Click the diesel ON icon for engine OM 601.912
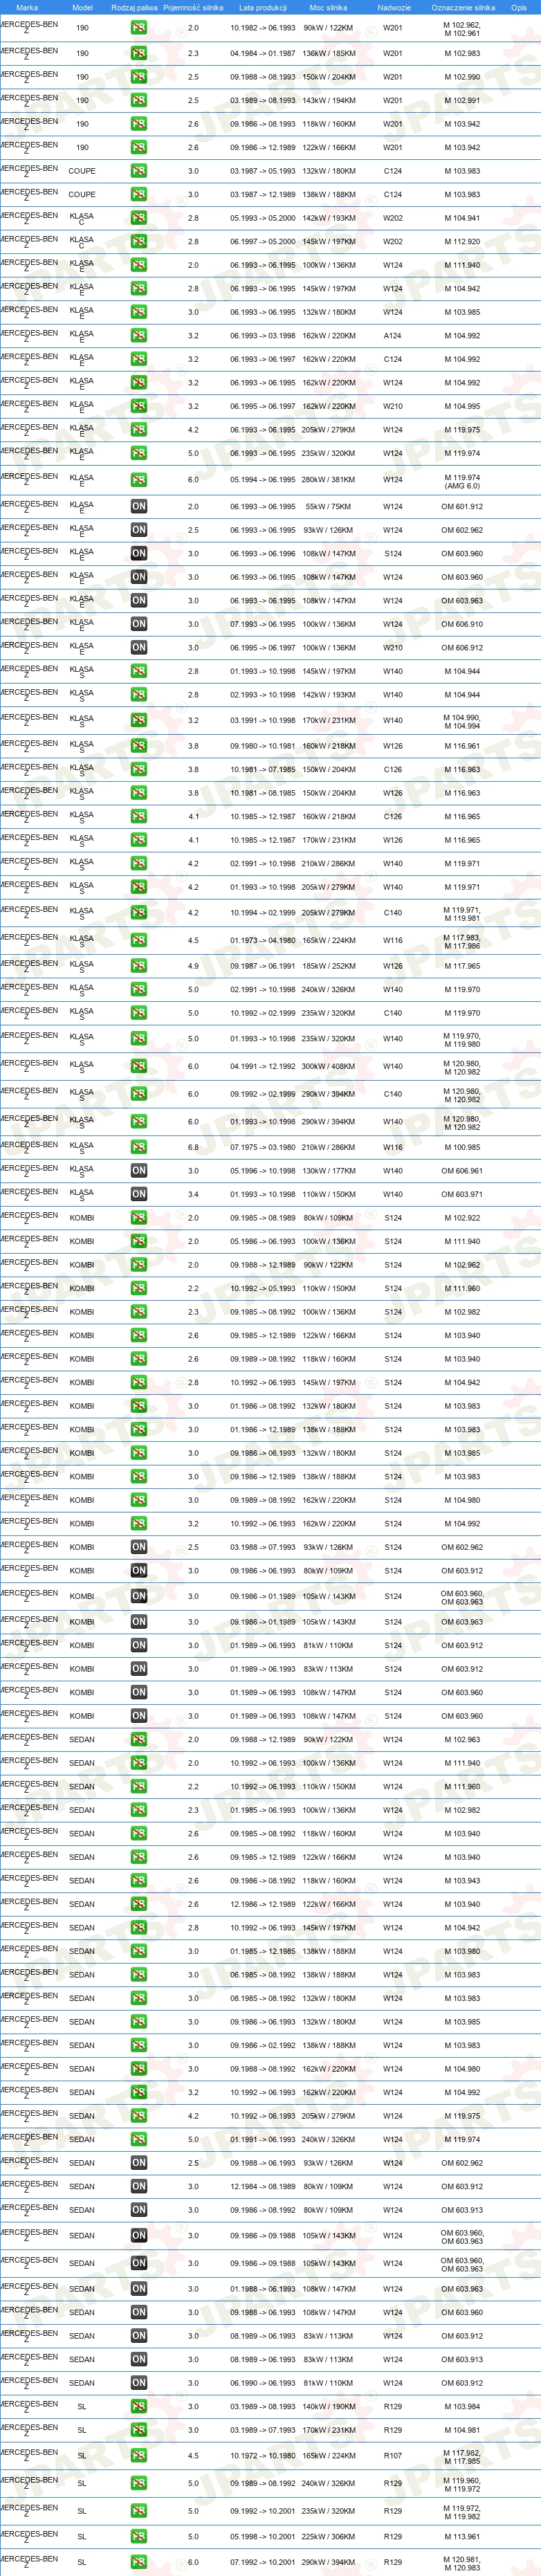This screenshot has width=541, height=2576. pos(138,507)
